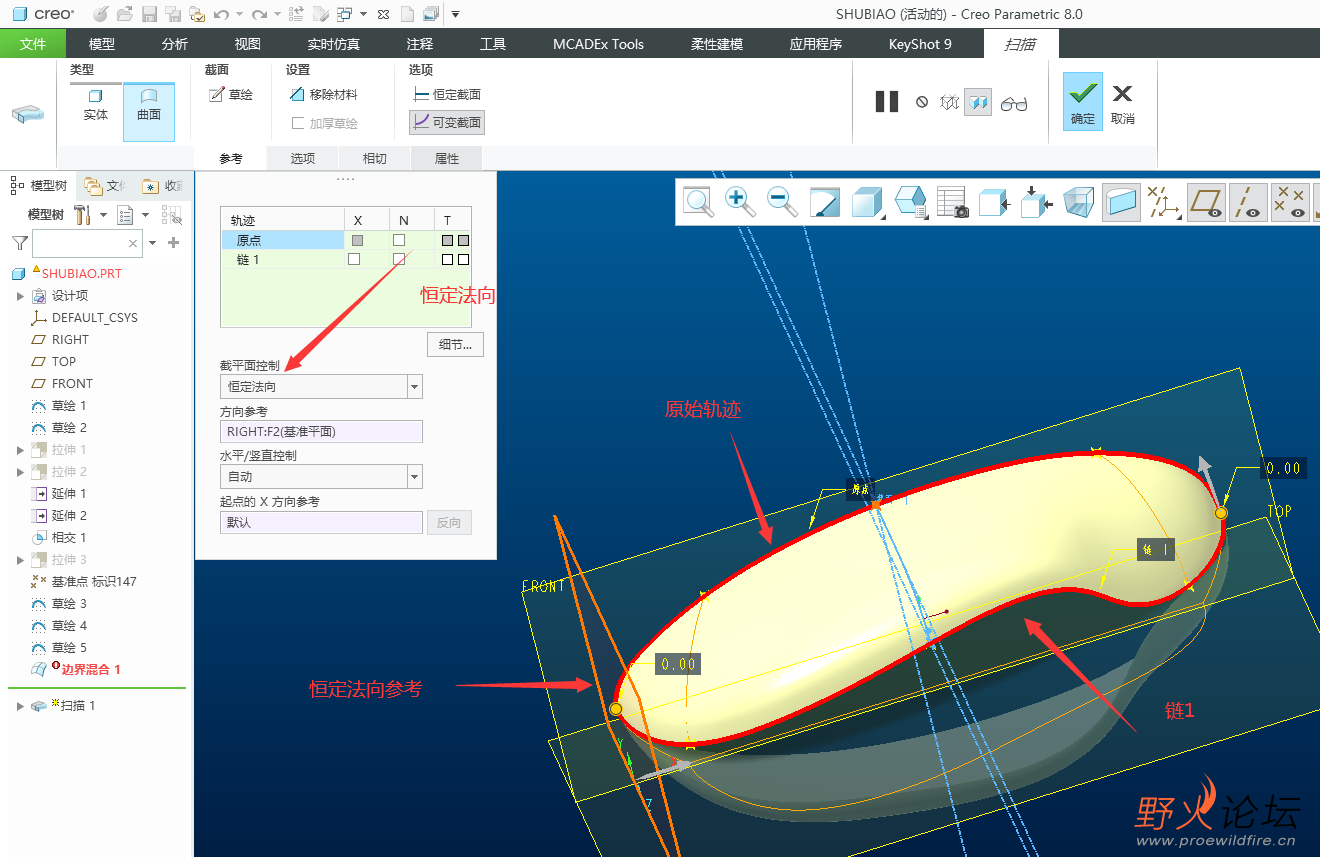Open quick access toolbar customize dropdown arrow
The height and width of the screenshot is (857, 1320).
(x=455, y=14)
